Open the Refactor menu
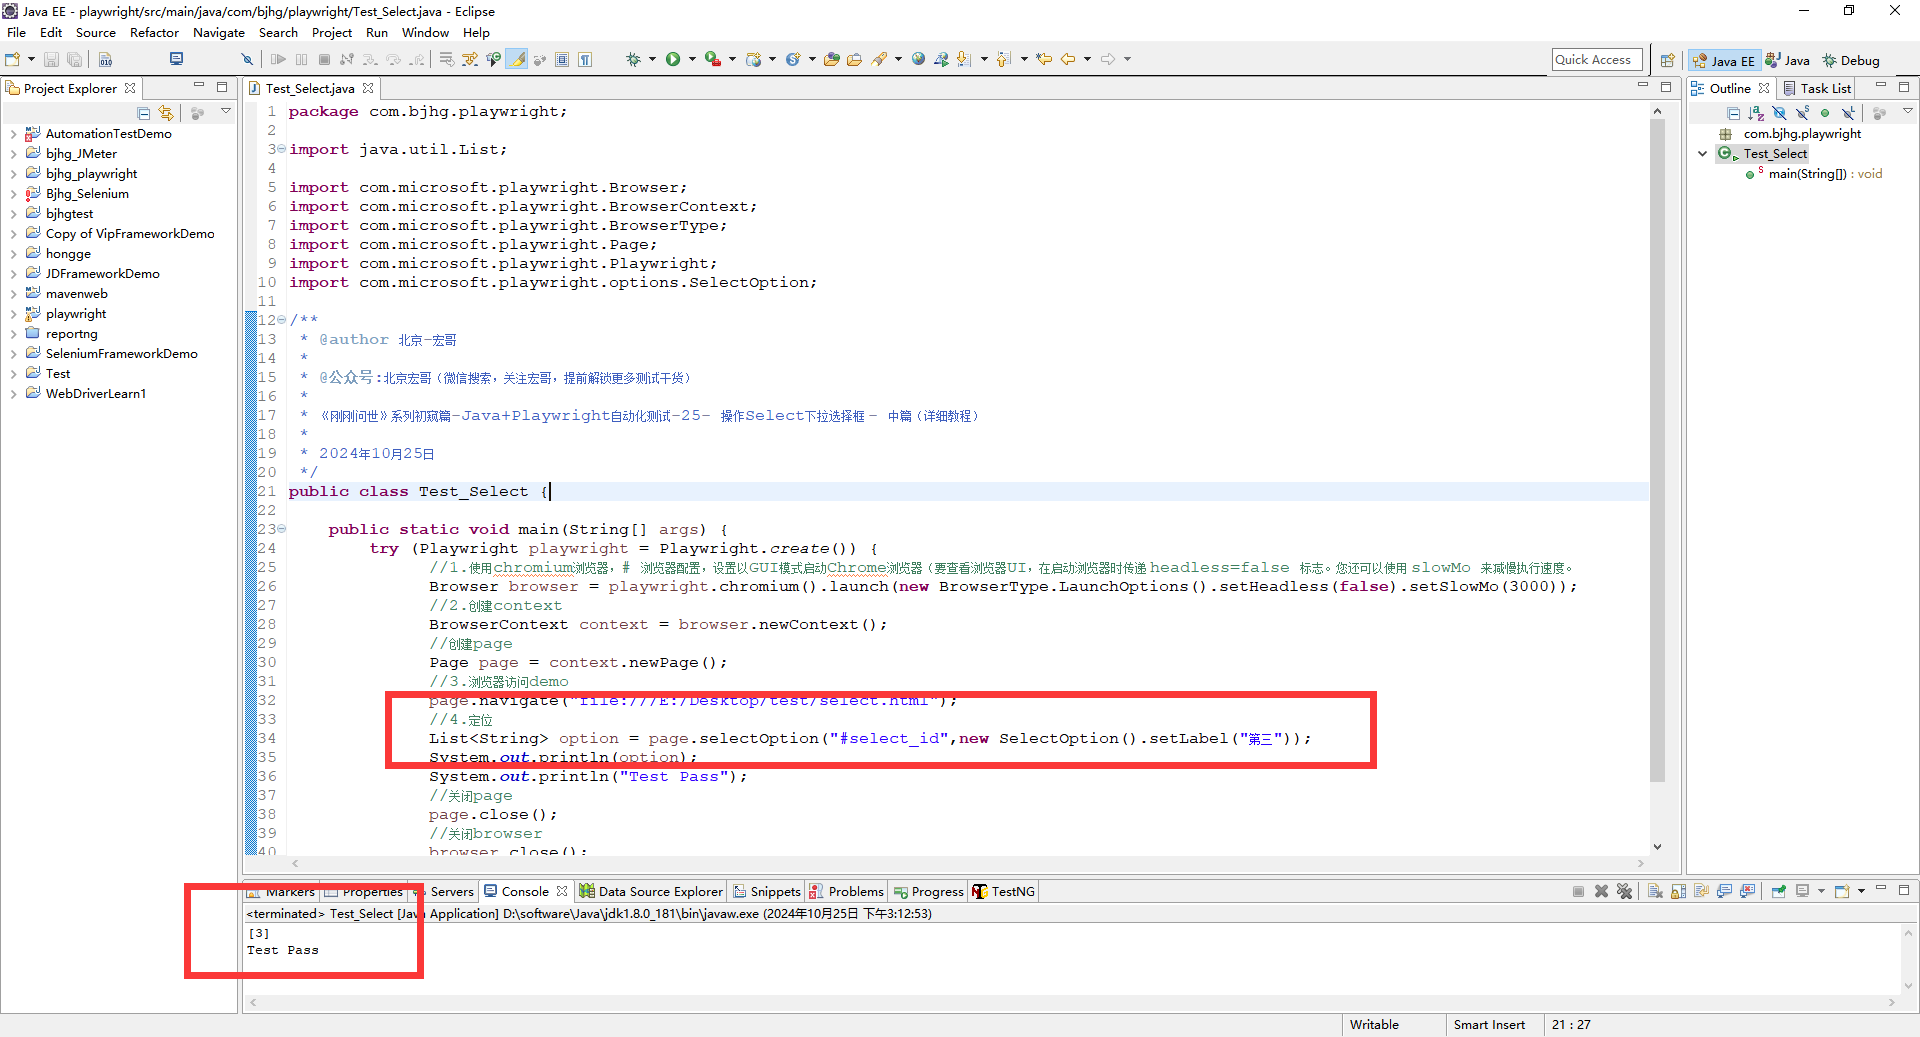The image size is (1920, 1037). (x=154, y=32)
